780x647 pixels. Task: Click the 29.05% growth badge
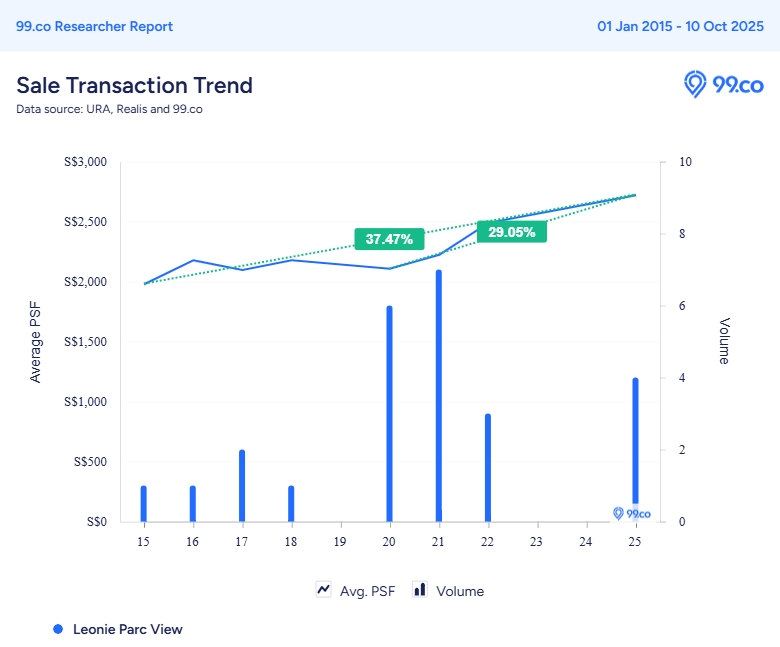coord(512,232)
